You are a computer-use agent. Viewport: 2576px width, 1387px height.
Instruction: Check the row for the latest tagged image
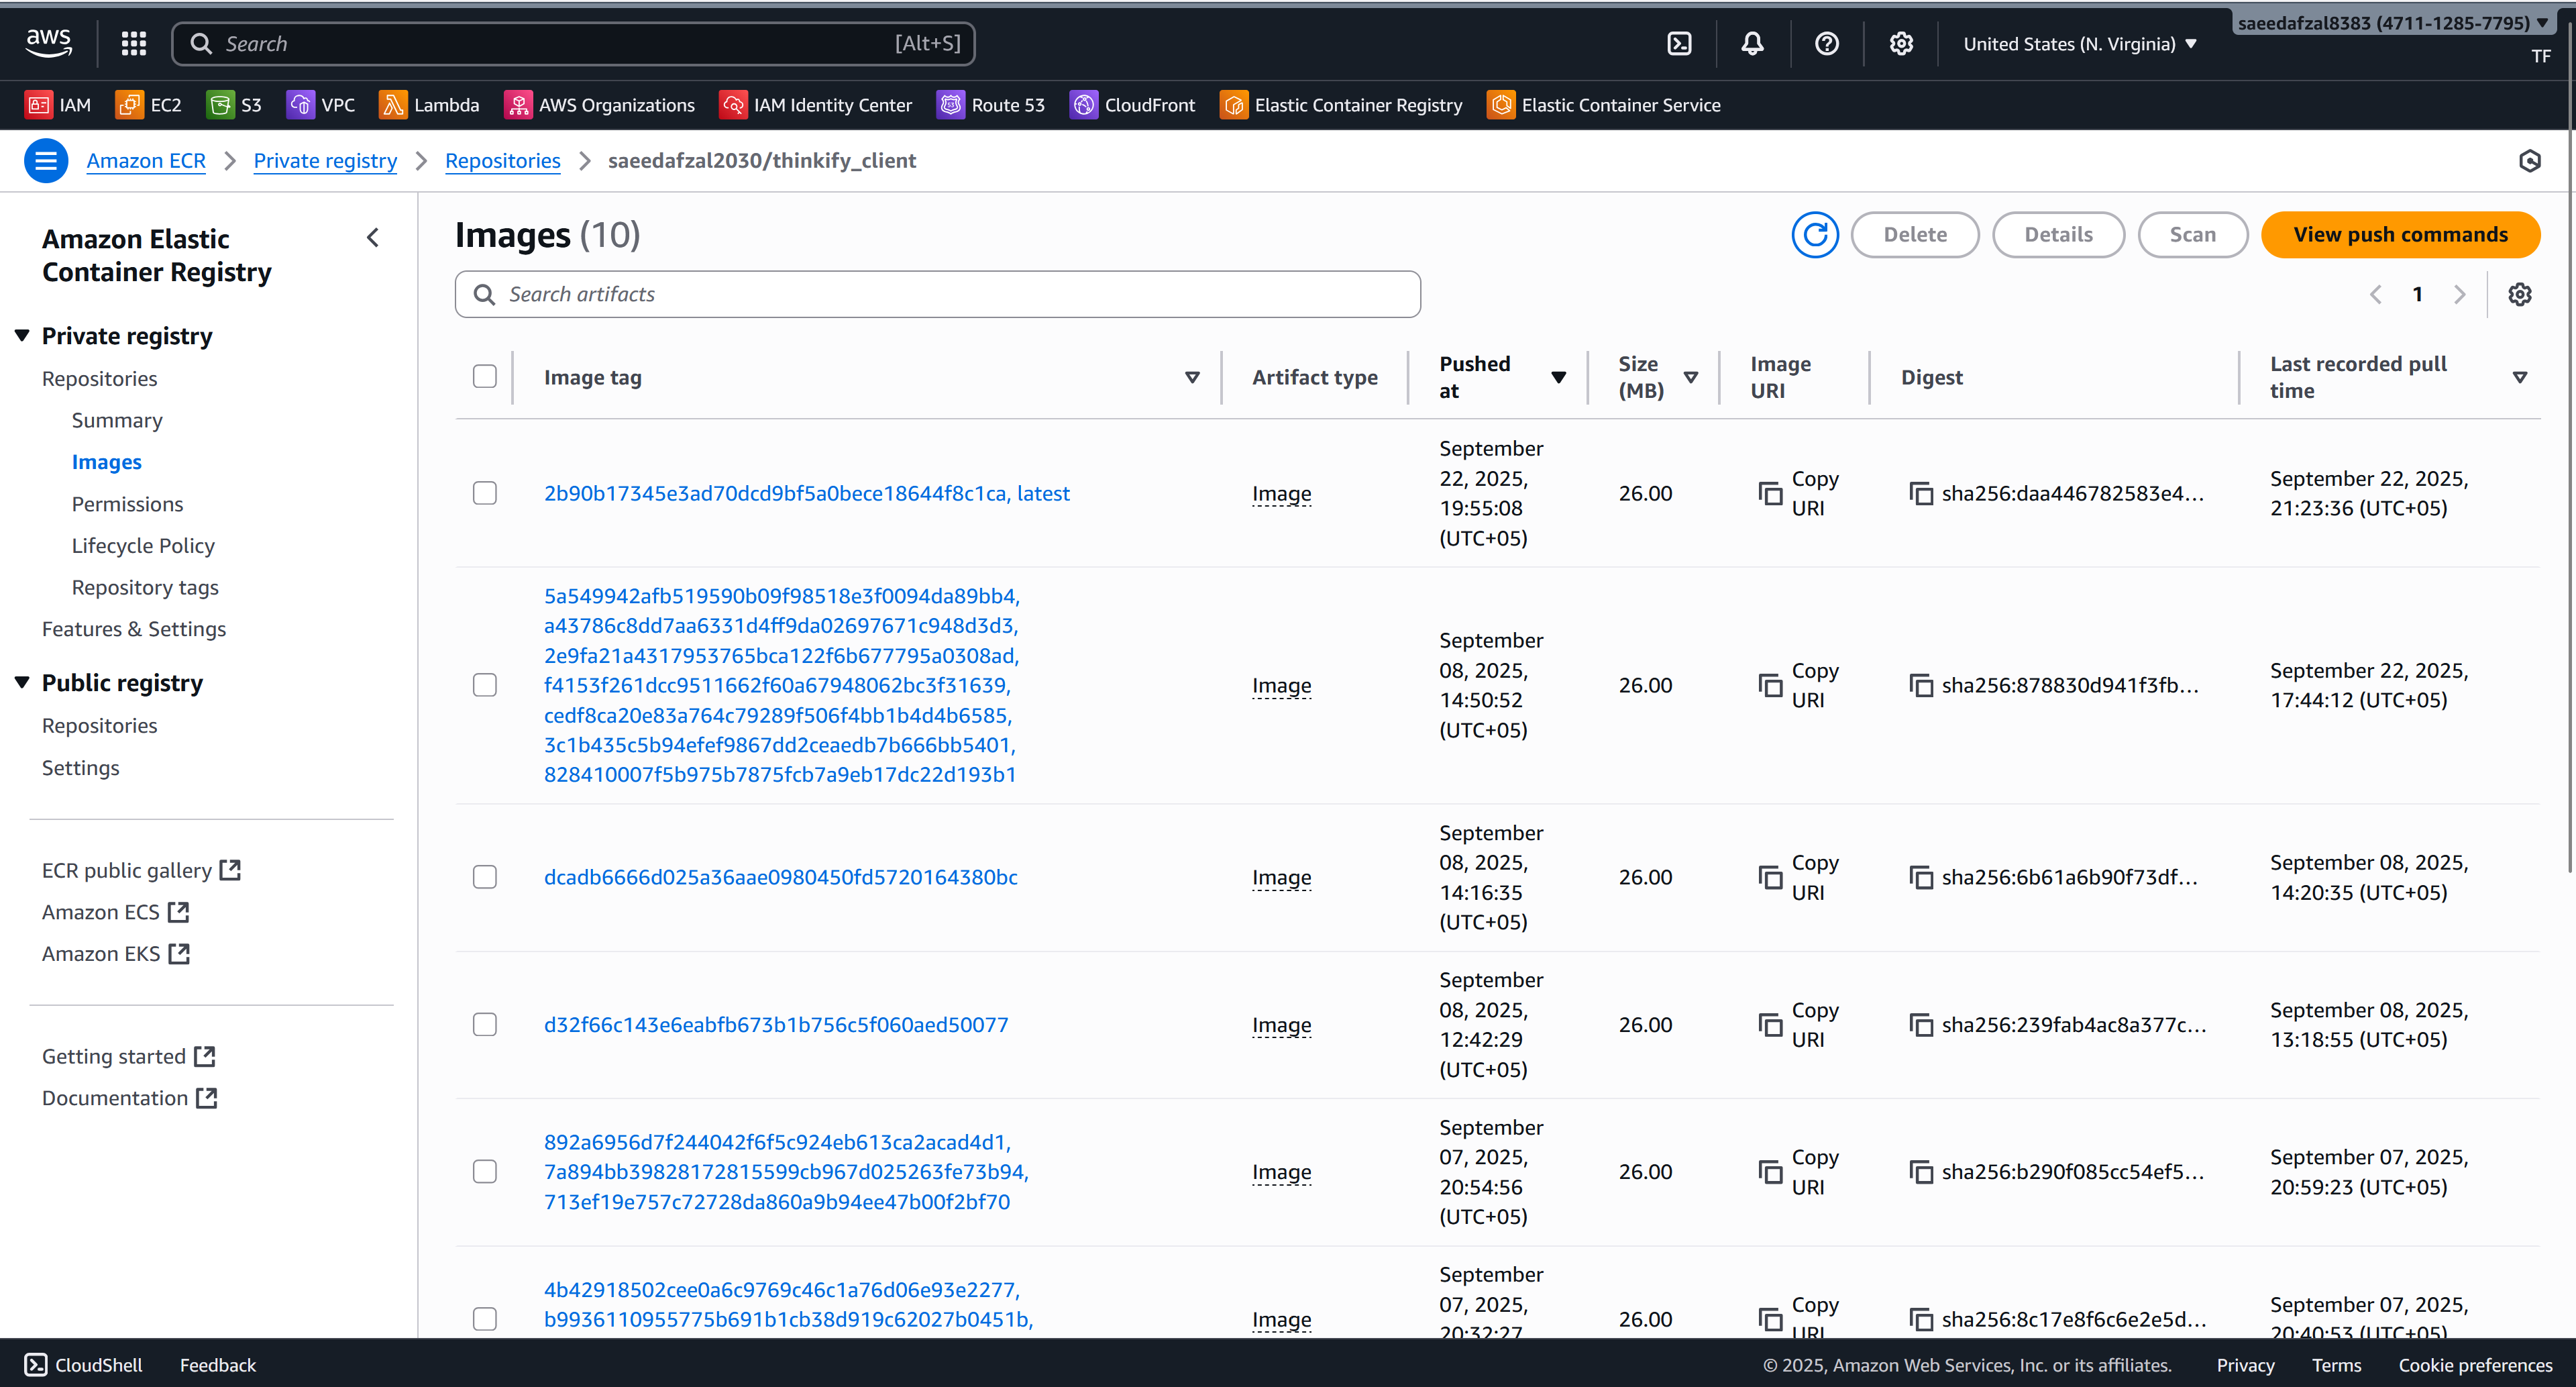pyautogui.click(x=484, y=492)
